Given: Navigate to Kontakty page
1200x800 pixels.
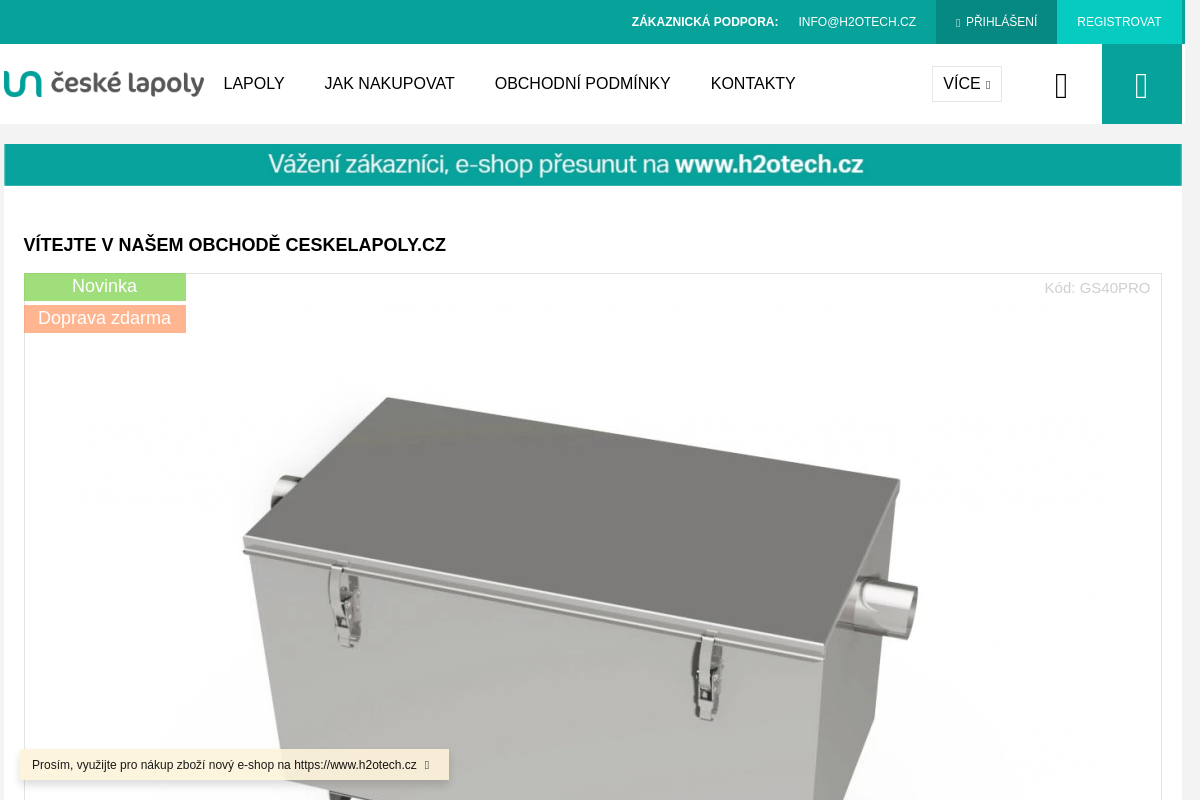Looking at the screenshot, I should coord(753,84).
